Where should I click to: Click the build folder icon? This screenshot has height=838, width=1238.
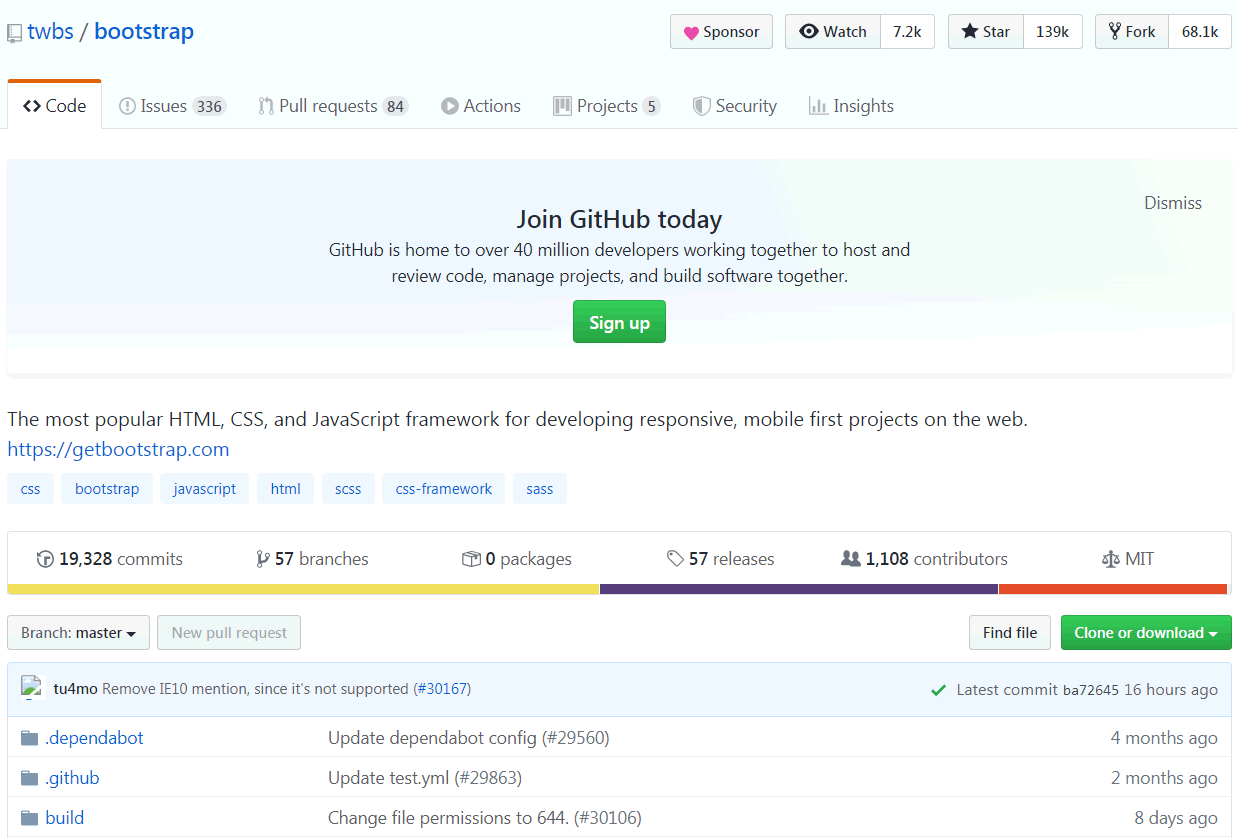pos(29,818)
